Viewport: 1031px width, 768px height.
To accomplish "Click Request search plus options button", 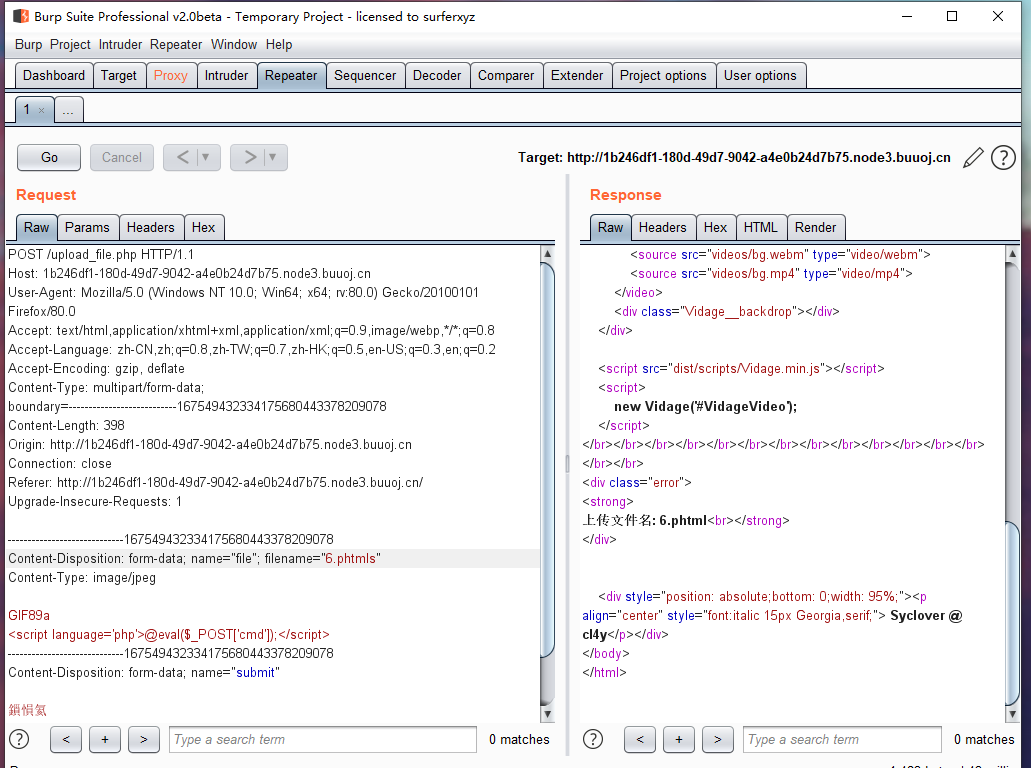I will 105,739.
